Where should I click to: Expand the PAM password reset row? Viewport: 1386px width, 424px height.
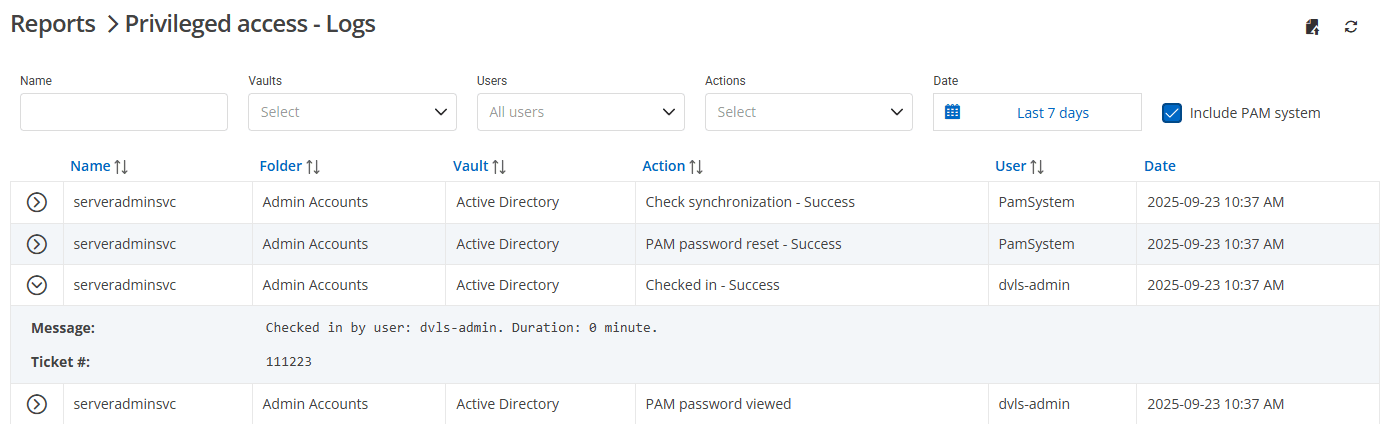click(37, 244)
